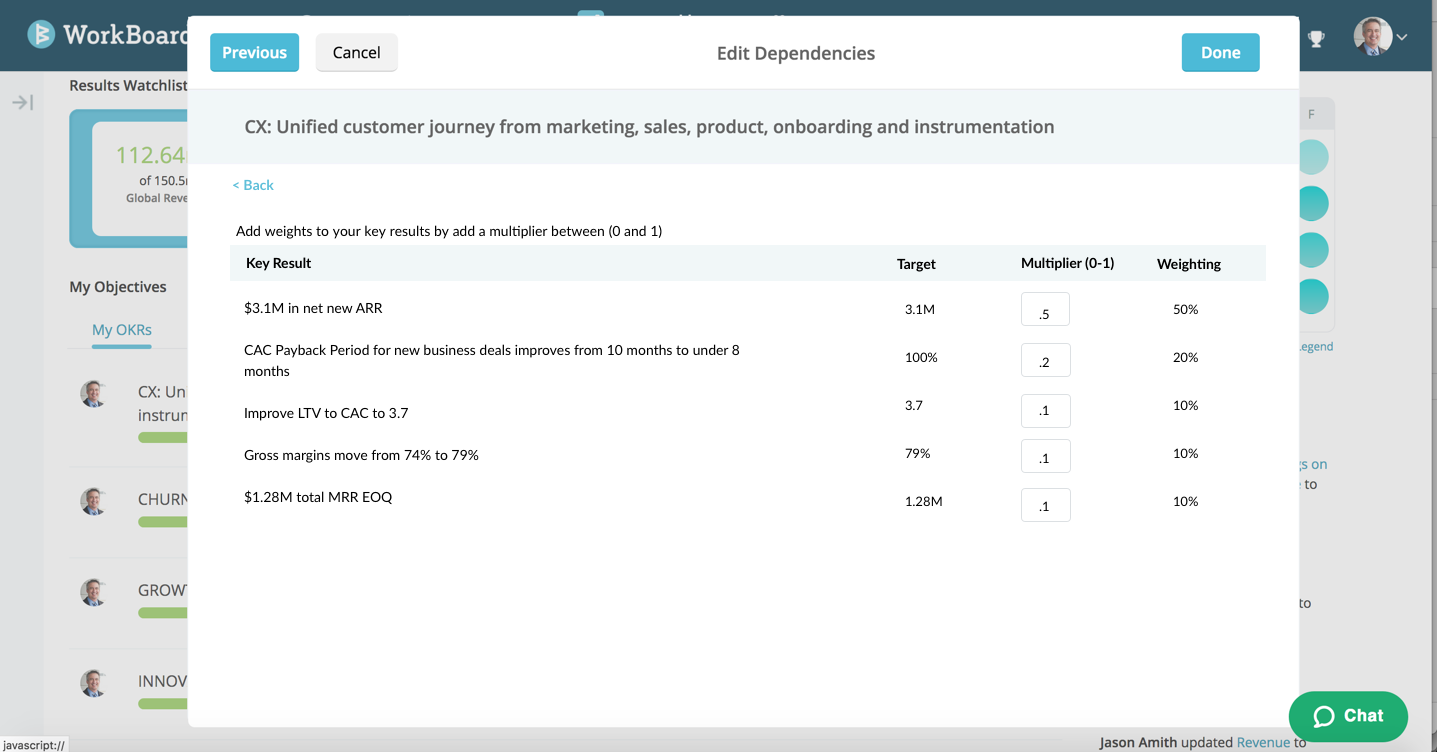
Task: Click the Global Revenue watchlist card
Action: point(140,178)
